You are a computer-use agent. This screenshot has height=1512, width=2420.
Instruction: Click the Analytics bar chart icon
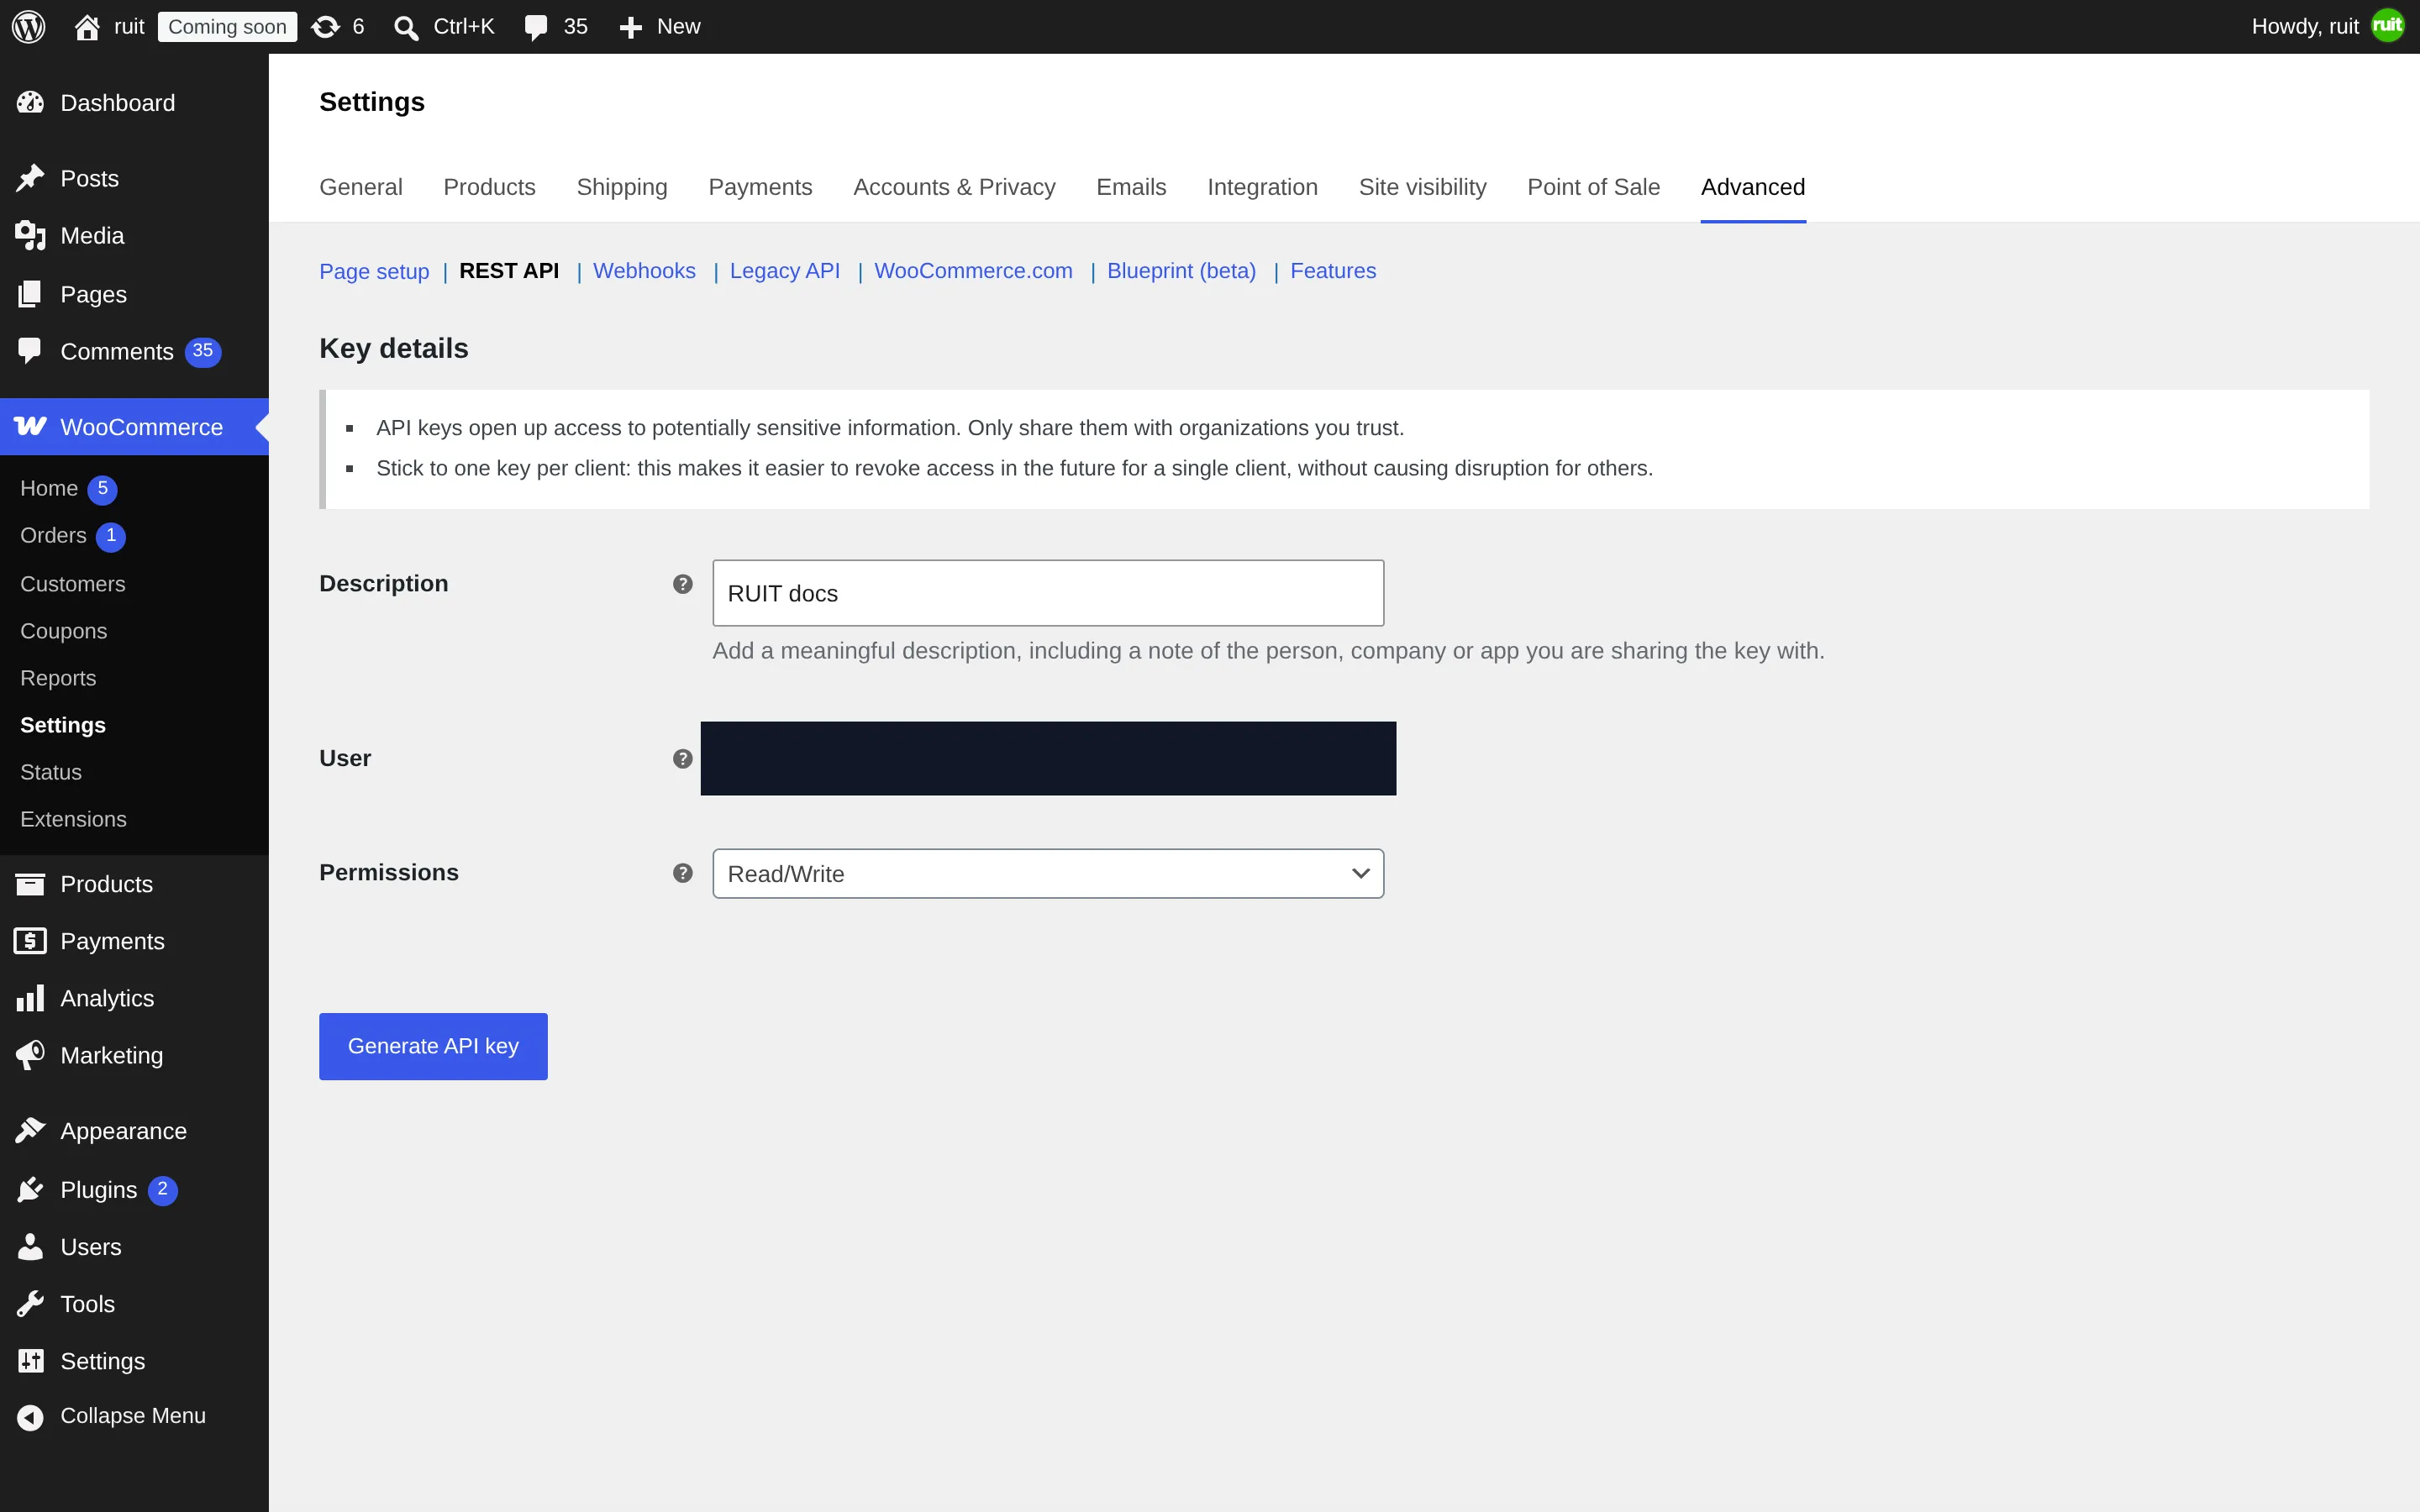coord(30,998)
